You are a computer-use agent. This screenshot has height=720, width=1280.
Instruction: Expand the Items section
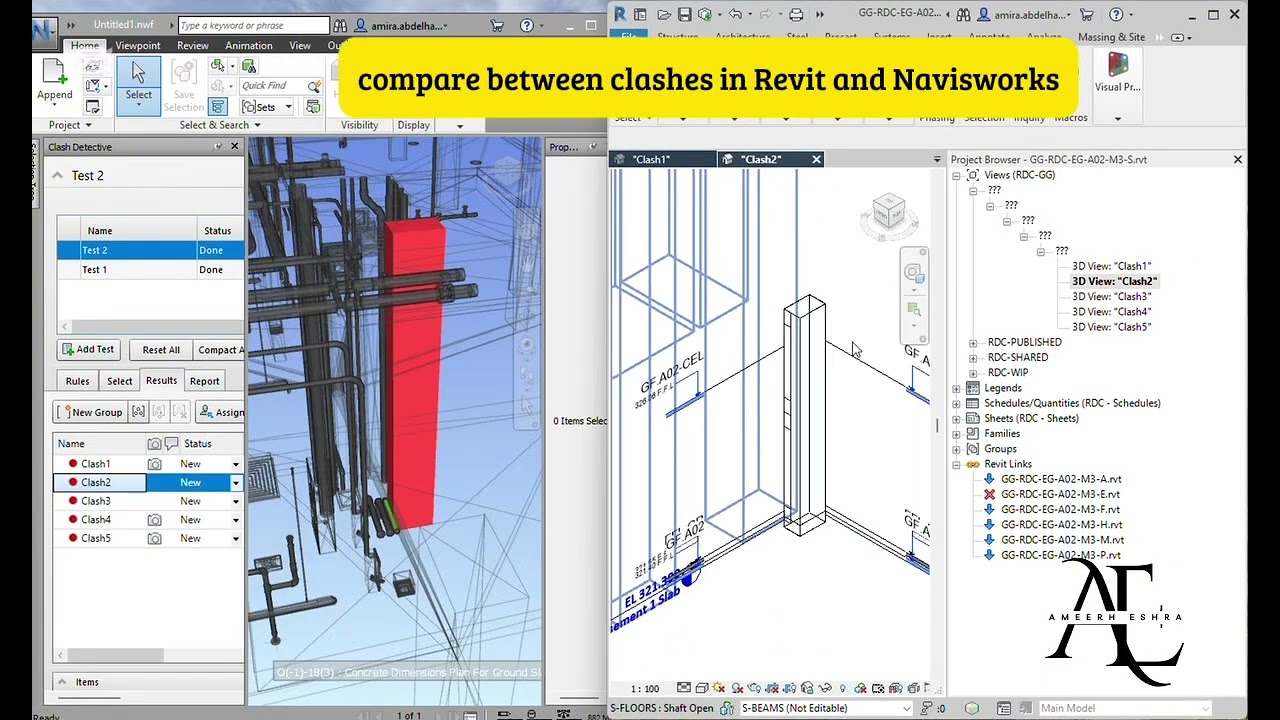click(62, 682)
